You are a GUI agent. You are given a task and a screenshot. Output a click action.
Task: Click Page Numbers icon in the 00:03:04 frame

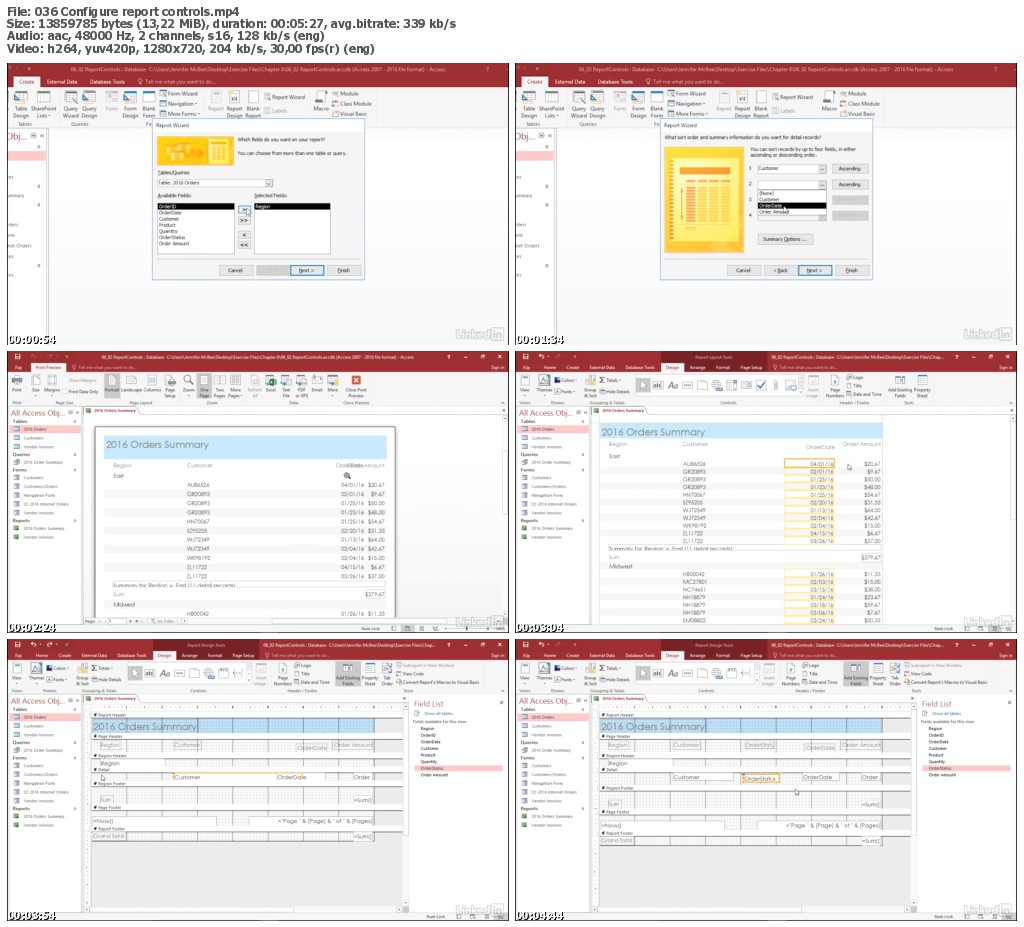tap(835, 385)
